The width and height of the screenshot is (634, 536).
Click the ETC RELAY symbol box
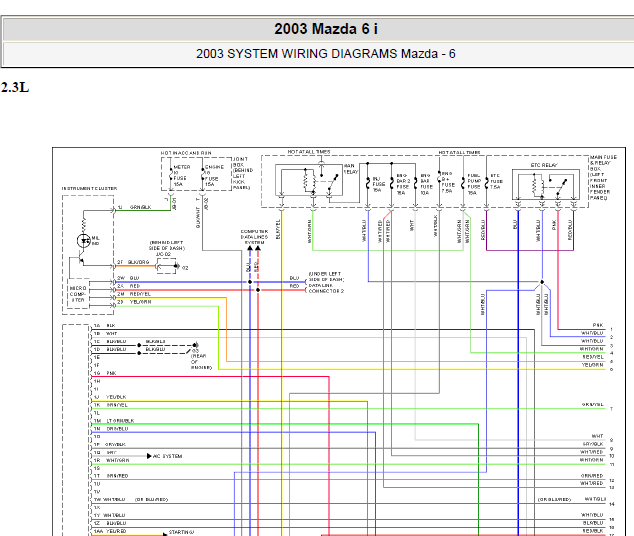[x=544, y=184]
